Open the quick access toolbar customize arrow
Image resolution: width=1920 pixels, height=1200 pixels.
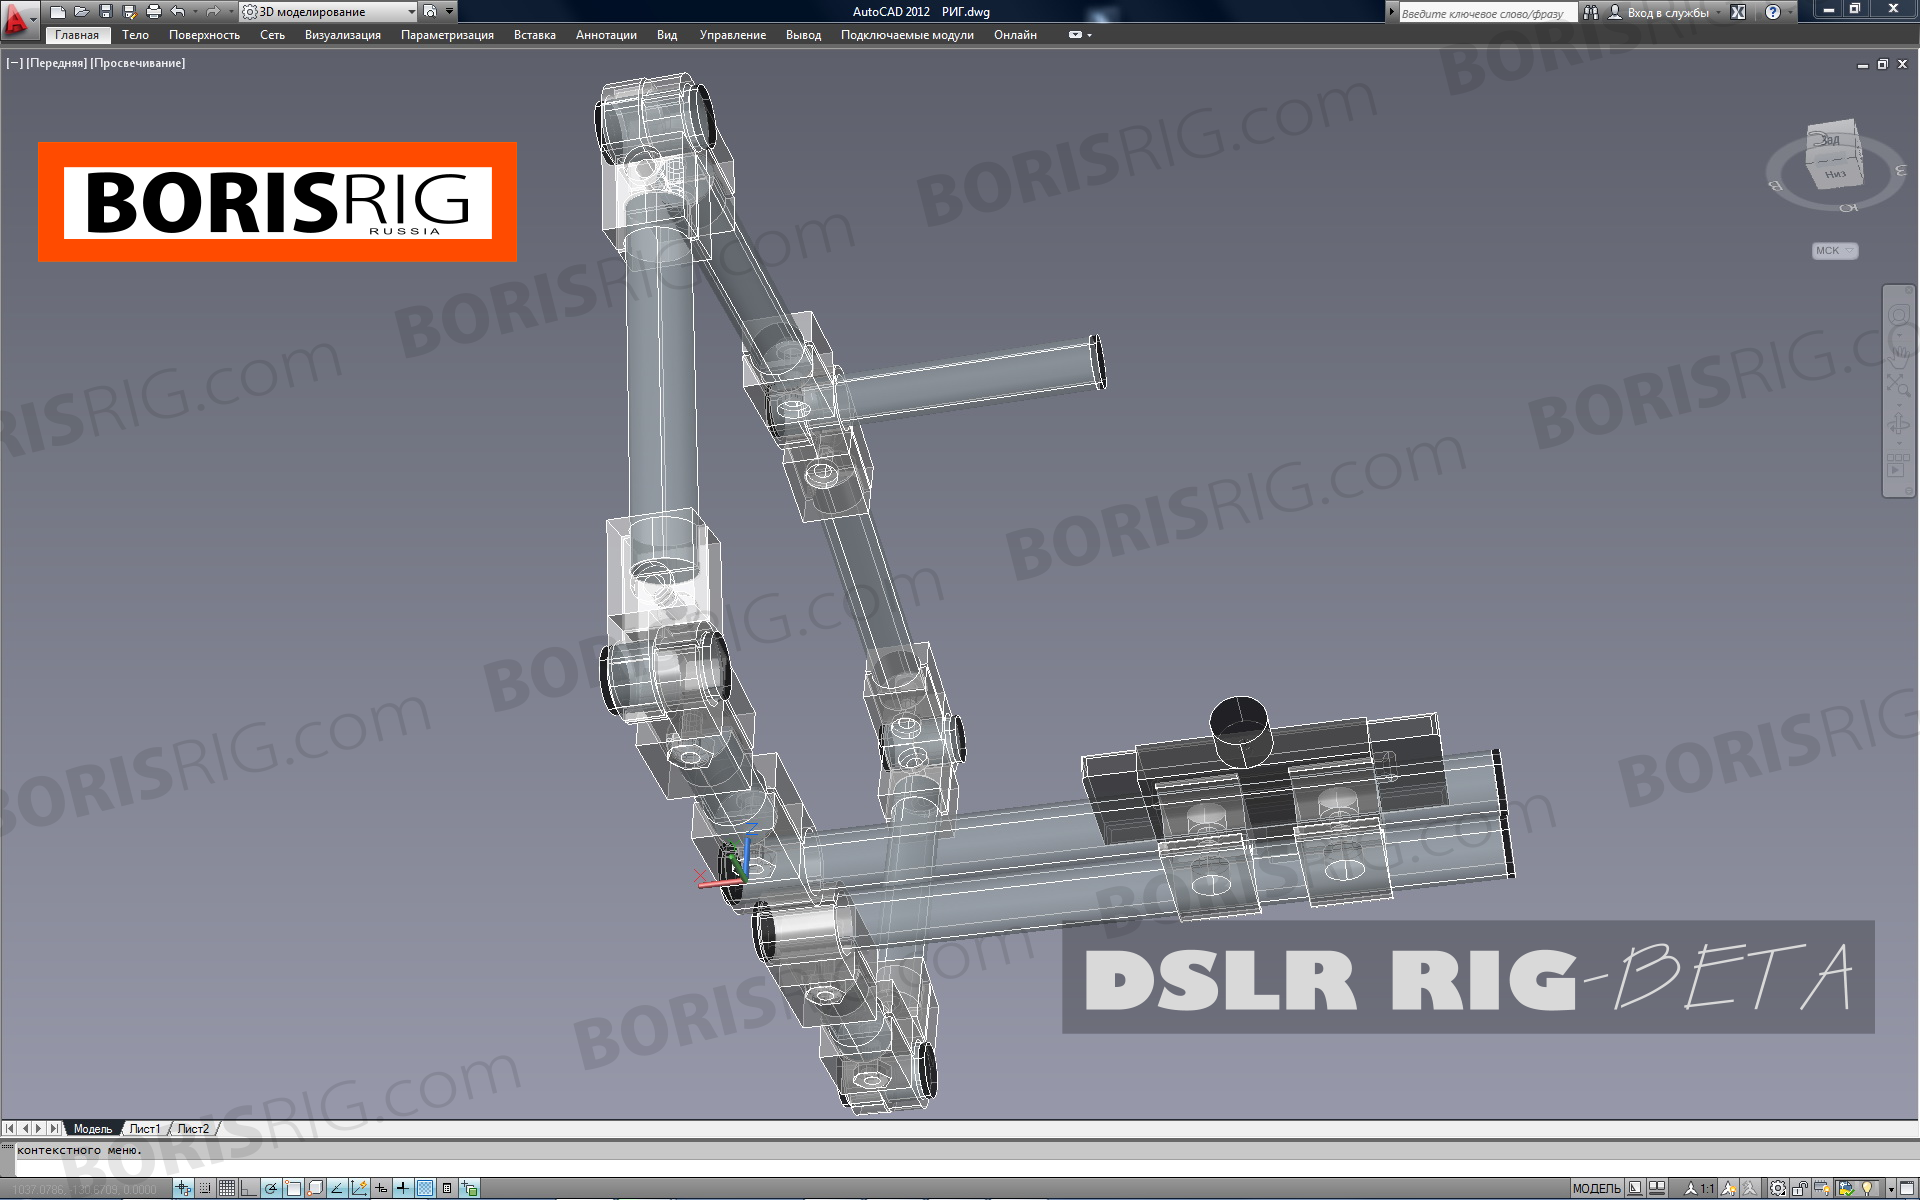point(449,12)
